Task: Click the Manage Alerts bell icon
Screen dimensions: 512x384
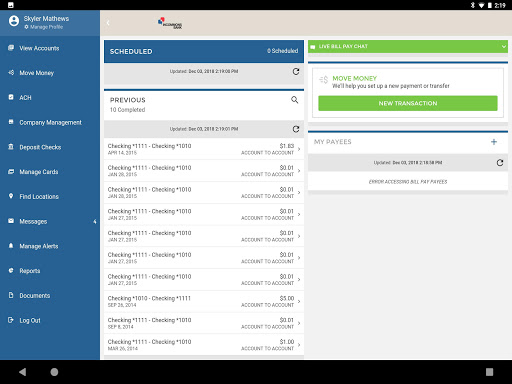Action: point(11,246)
